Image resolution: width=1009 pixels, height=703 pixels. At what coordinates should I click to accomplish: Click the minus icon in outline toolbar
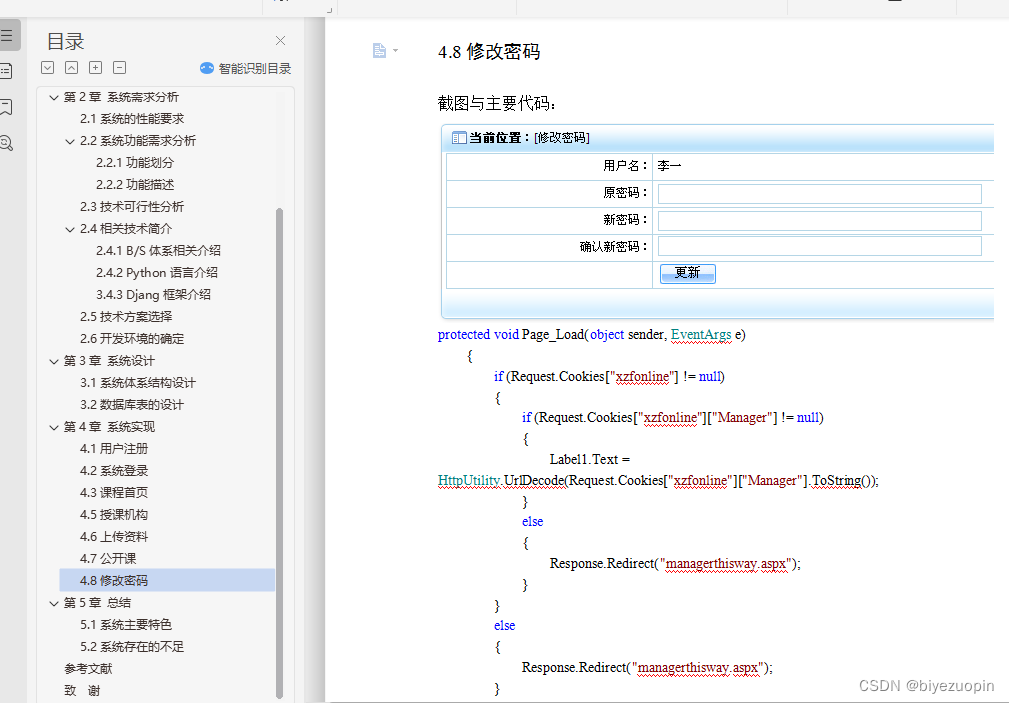tap(120, 68)
